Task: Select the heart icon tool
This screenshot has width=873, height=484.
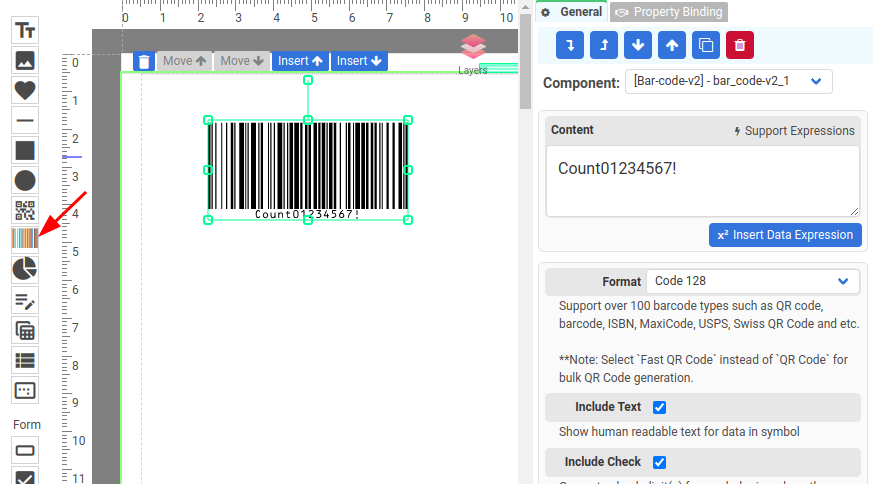Action: [x=25, y=90]
